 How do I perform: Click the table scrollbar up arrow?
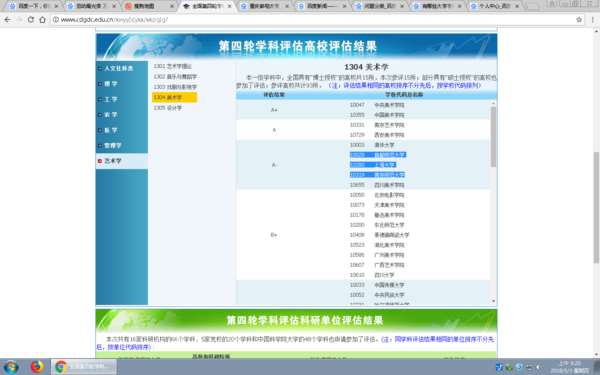pyautogui.click(x=493, y=103)
